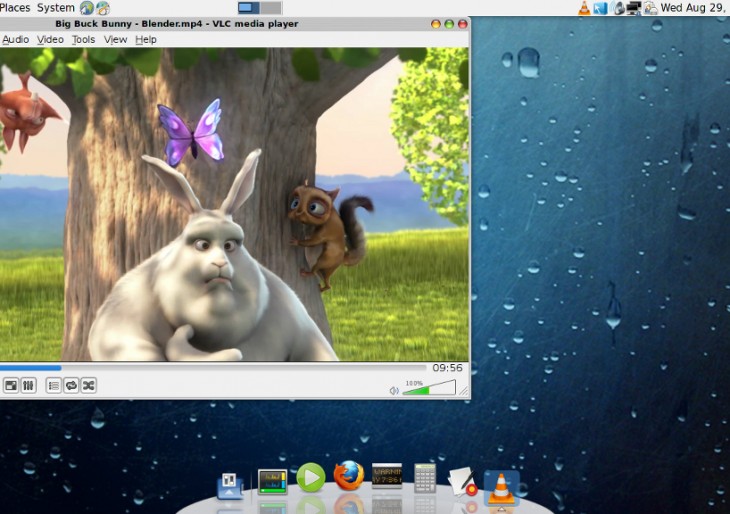Open text editor notepad in dock
The height and width of the screenshot is (514, 730).
pyautogui.click(x=463, y=482)
